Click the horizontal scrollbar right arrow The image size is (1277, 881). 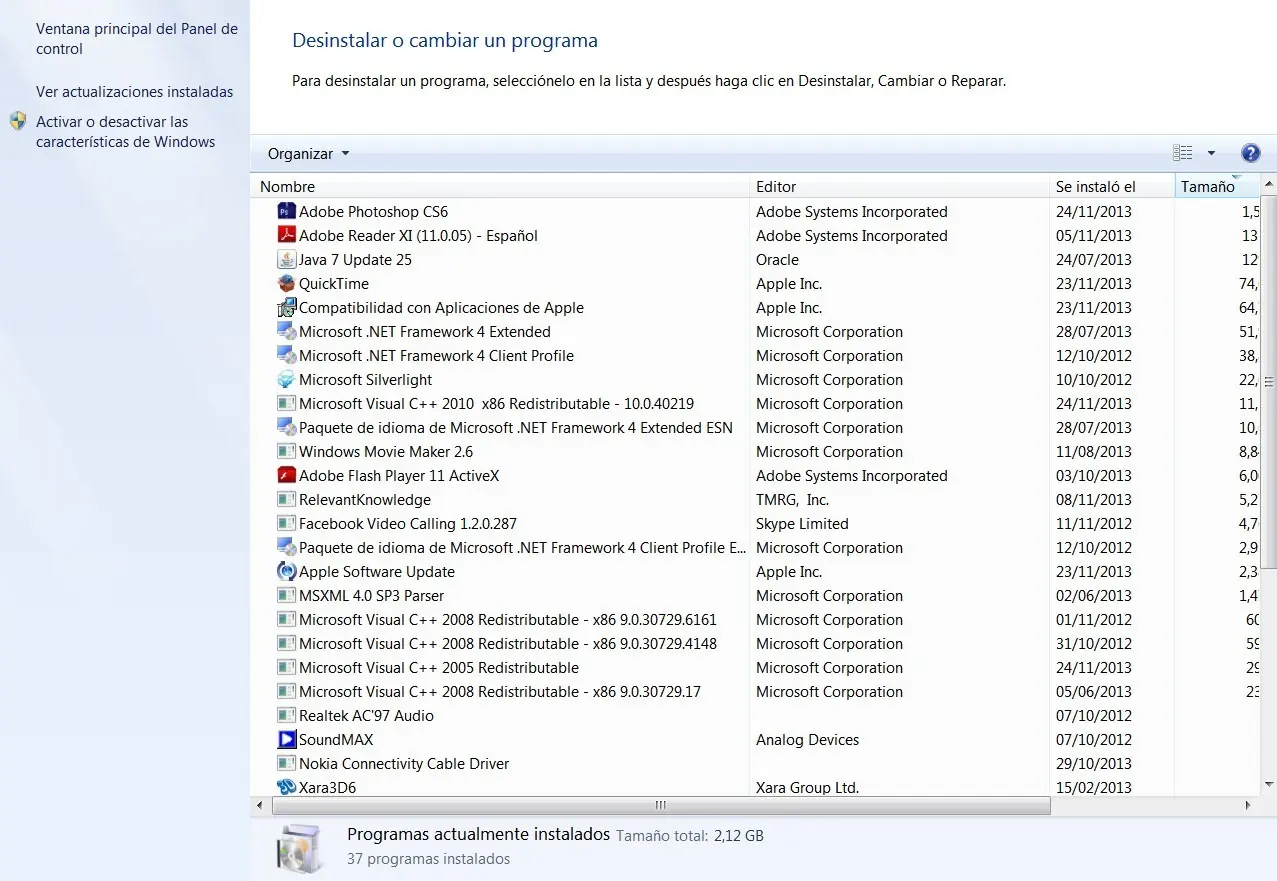[1248, 805]
